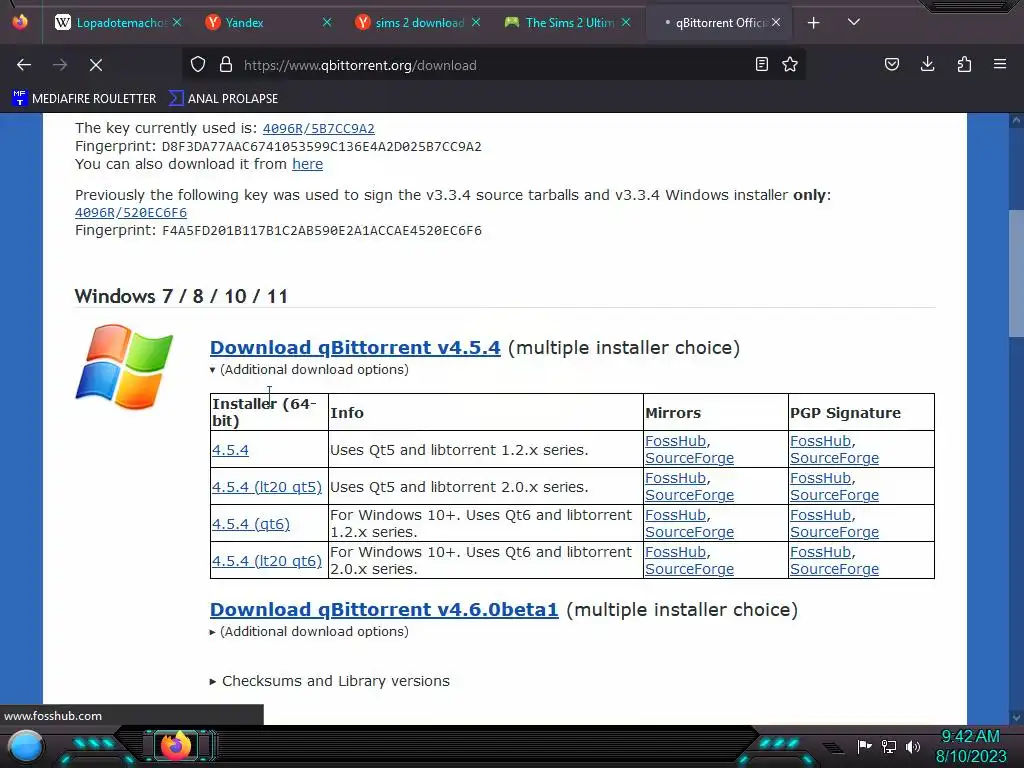Close the Lopadotemacho Wikipedia tab
The image size is (1024, 768).
(177, 22)
